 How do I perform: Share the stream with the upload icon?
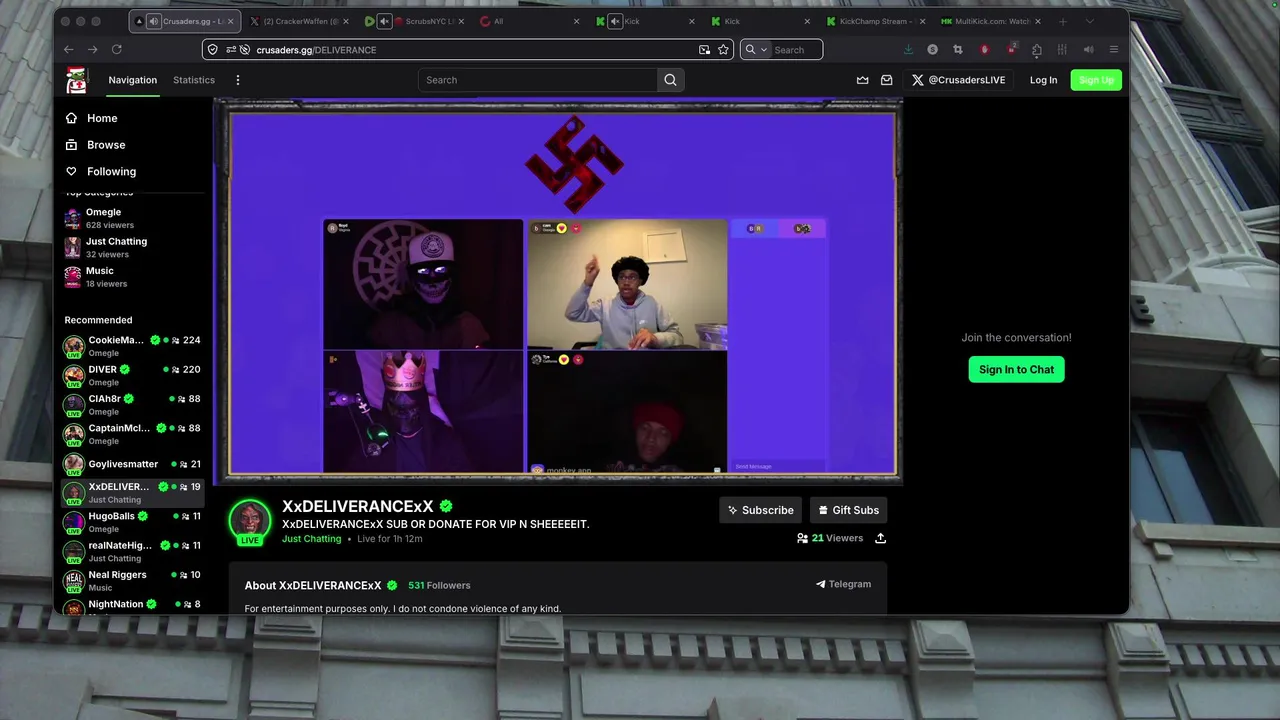[x=880, y=538]
